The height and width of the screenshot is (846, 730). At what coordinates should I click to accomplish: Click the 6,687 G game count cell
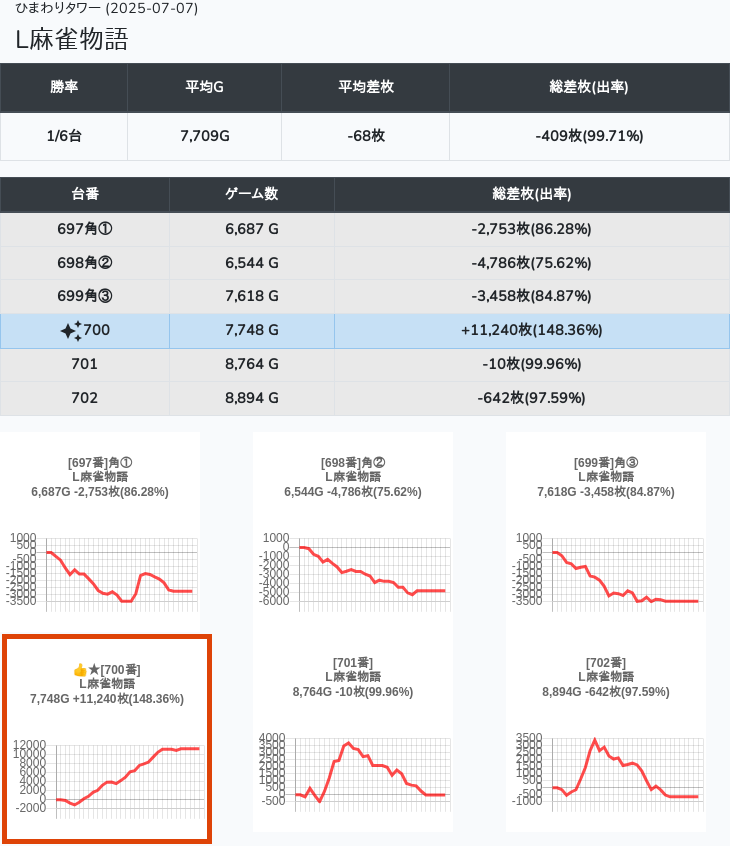point(252,229)
